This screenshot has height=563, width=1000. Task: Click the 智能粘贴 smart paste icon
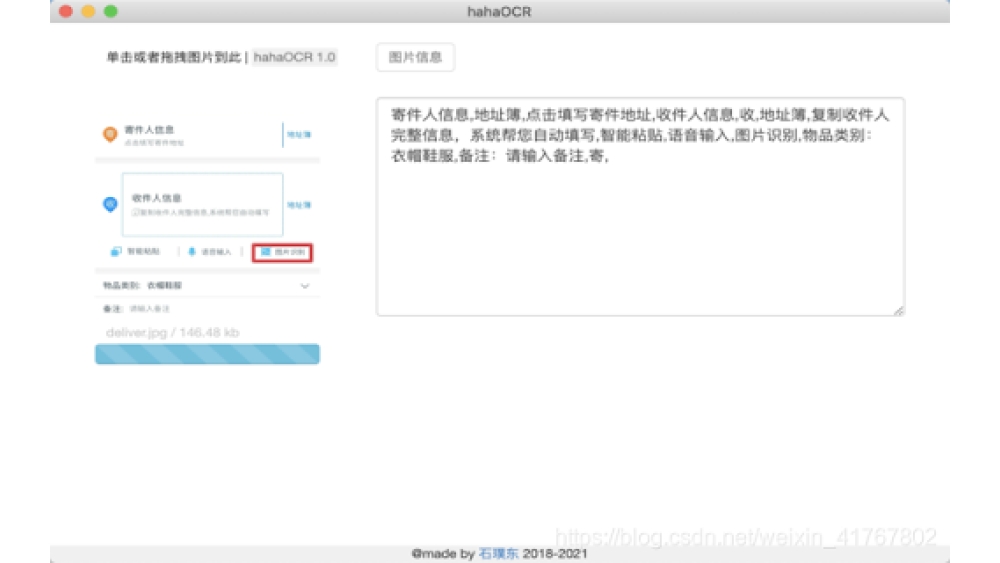(116, 252)
